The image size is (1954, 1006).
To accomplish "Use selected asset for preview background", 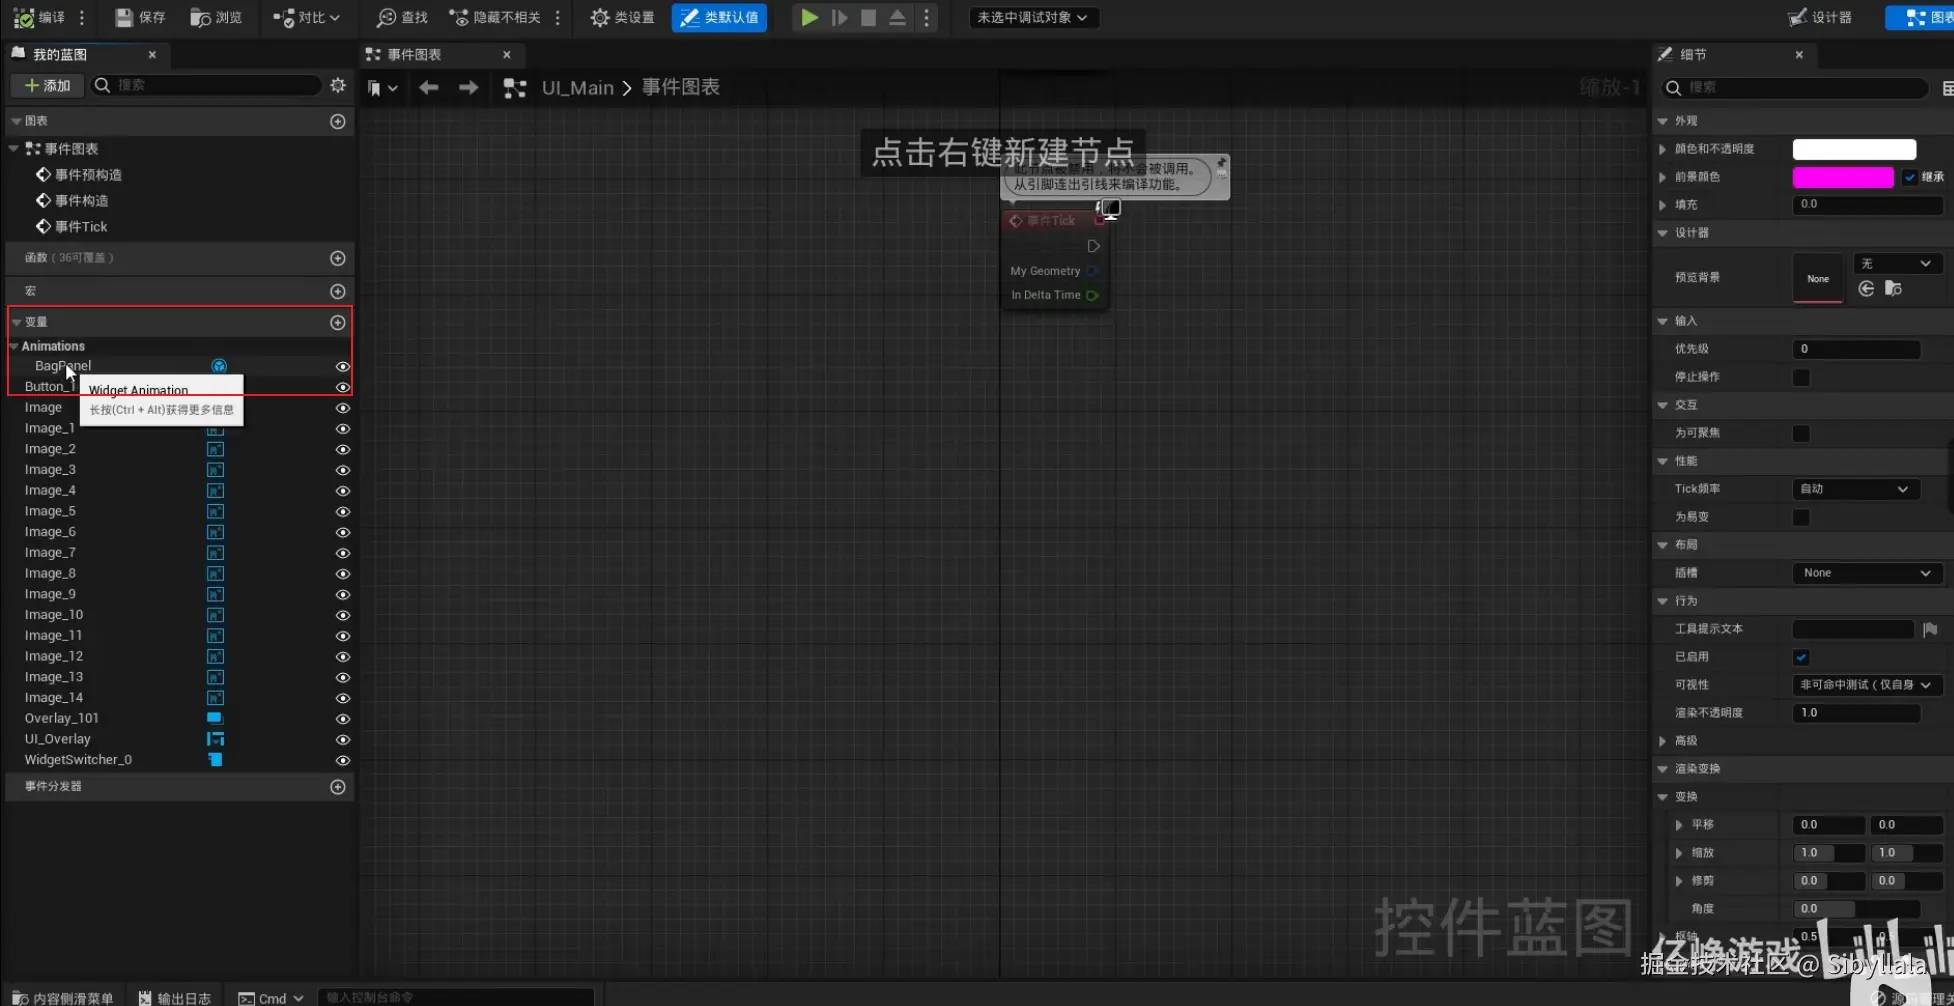I will point(1866,289).
